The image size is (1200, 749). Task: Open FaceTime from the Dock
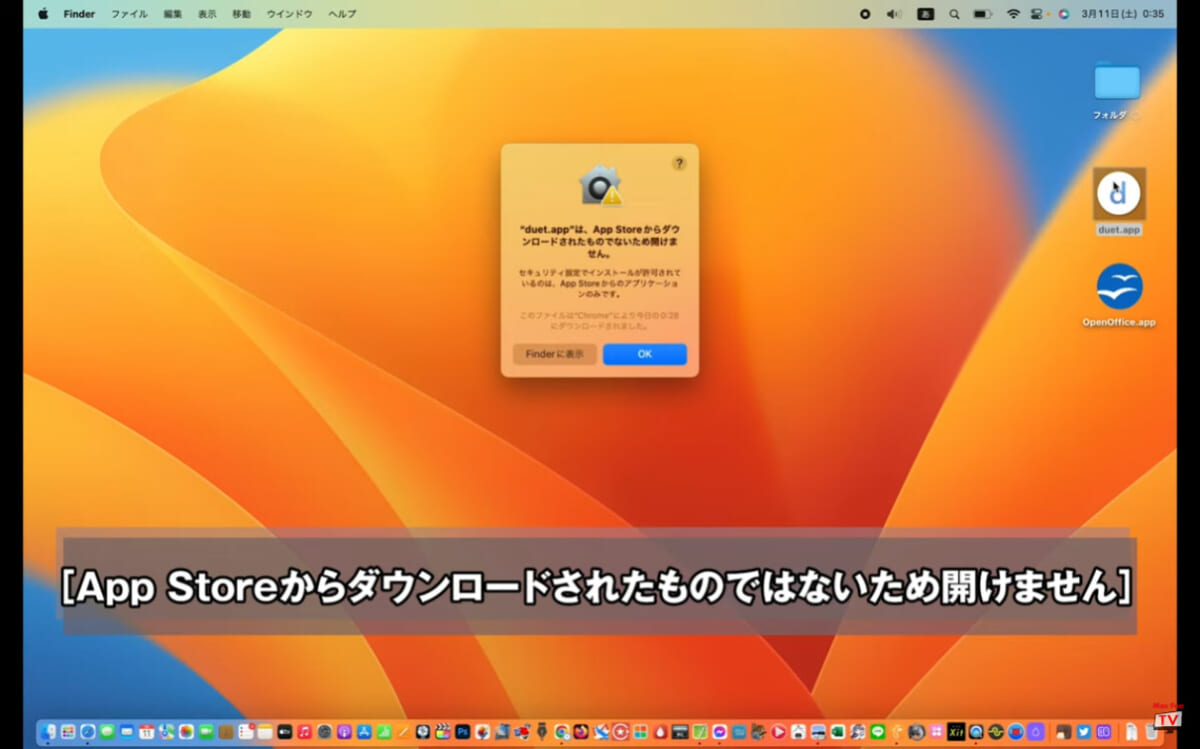click(x=206, y=732)
